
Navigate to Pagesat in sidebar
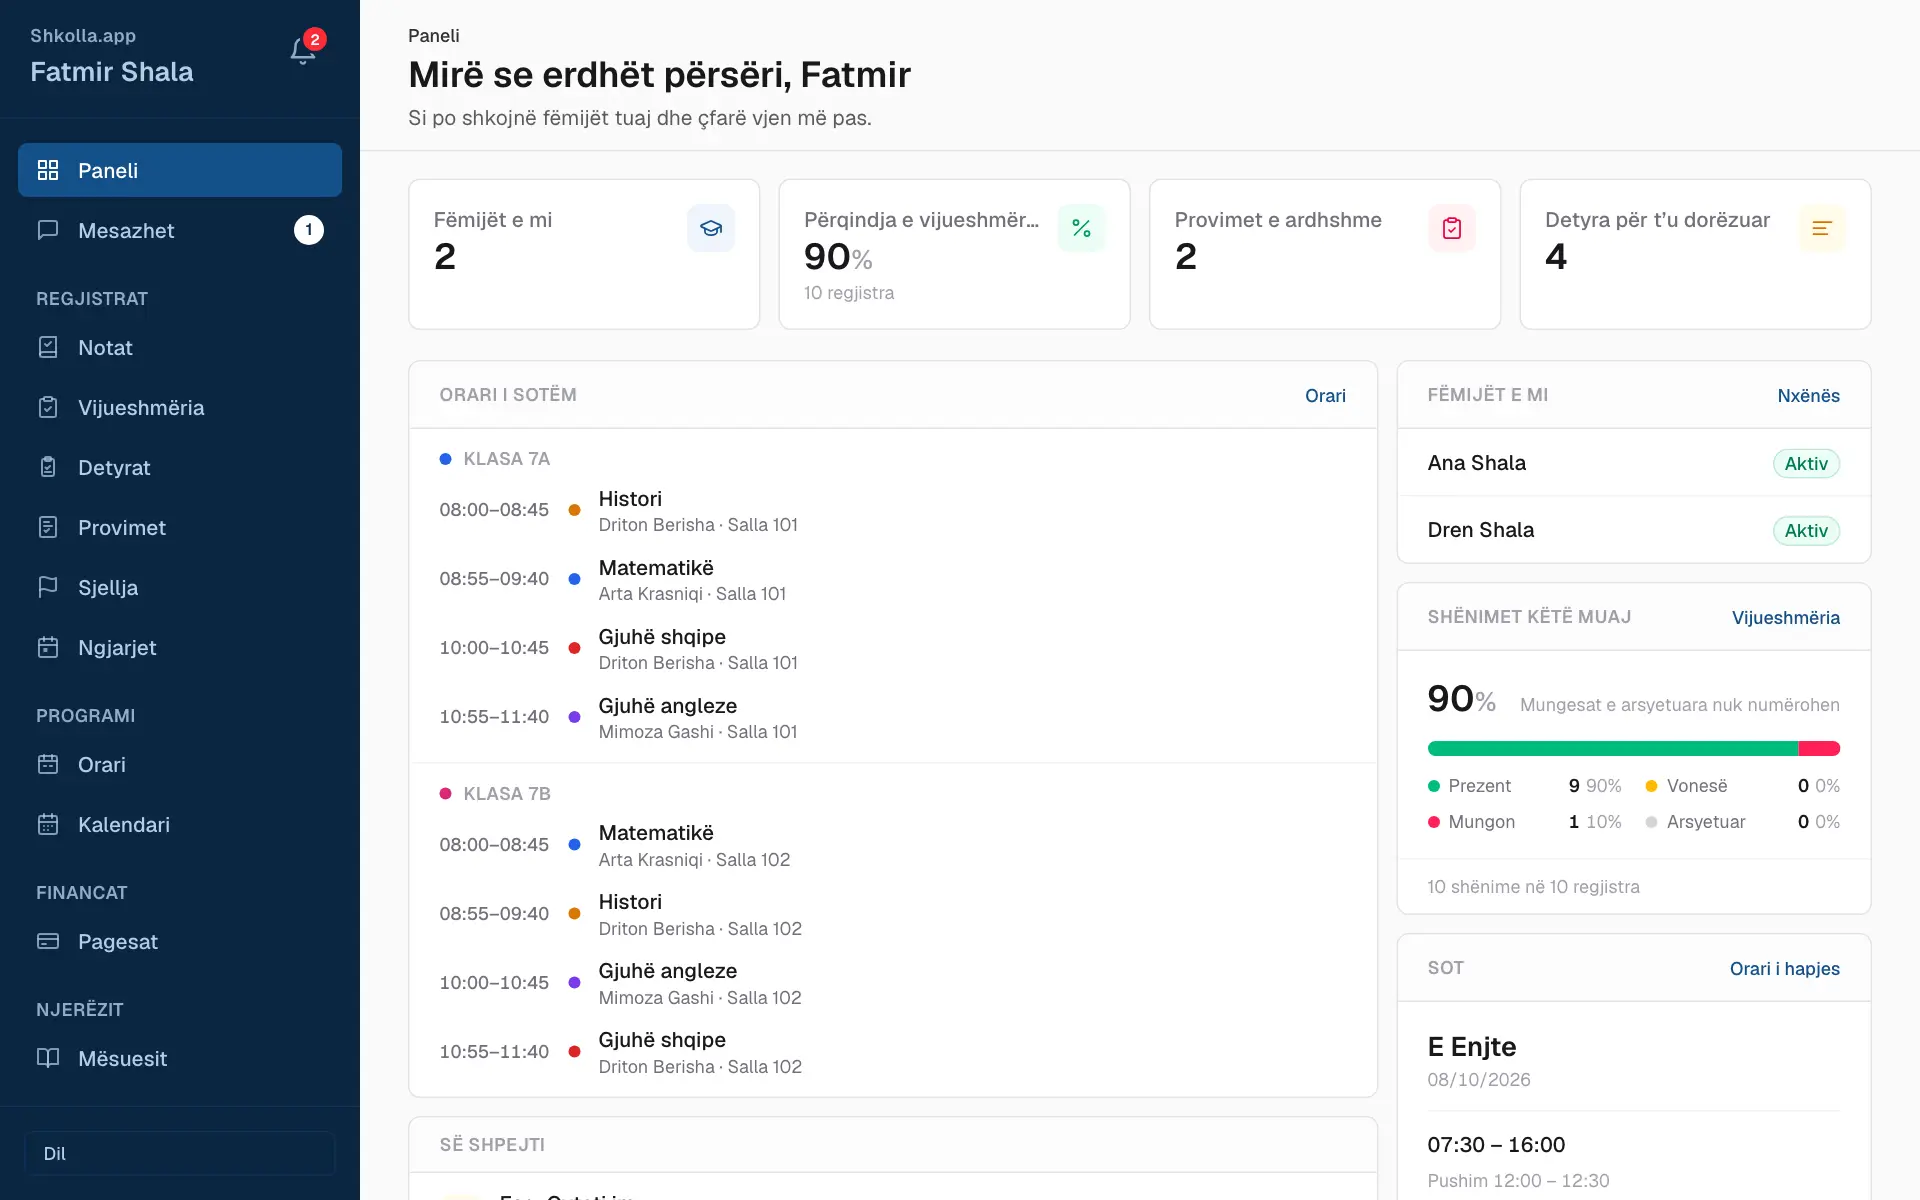click(x=180, y=941)
